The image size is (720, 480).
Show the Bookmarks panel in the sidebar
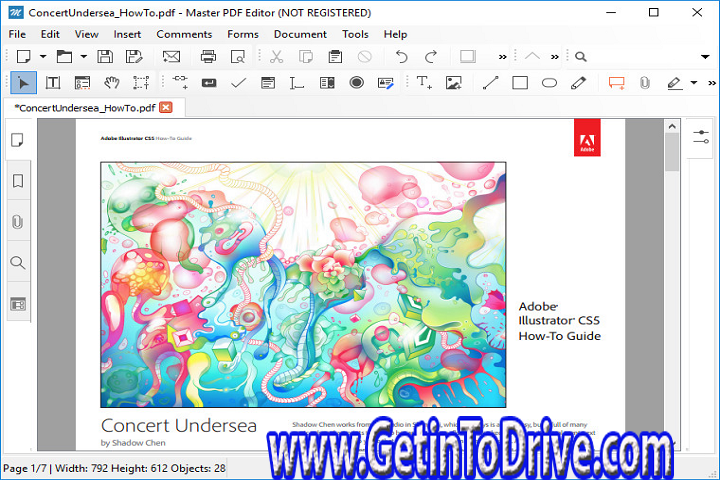click(18, 181)
